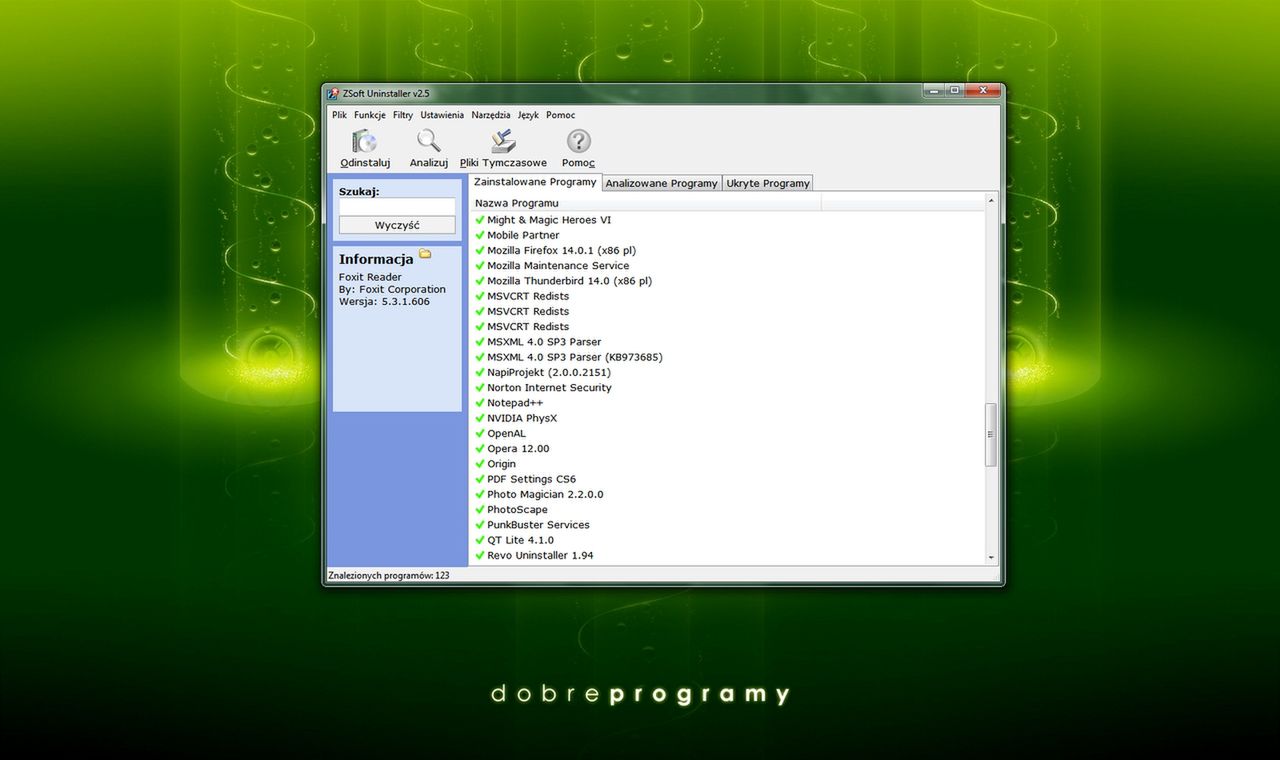Click the Szukaj search input field
Screen dimensions: 1280x760
click(x=396, y=206)
